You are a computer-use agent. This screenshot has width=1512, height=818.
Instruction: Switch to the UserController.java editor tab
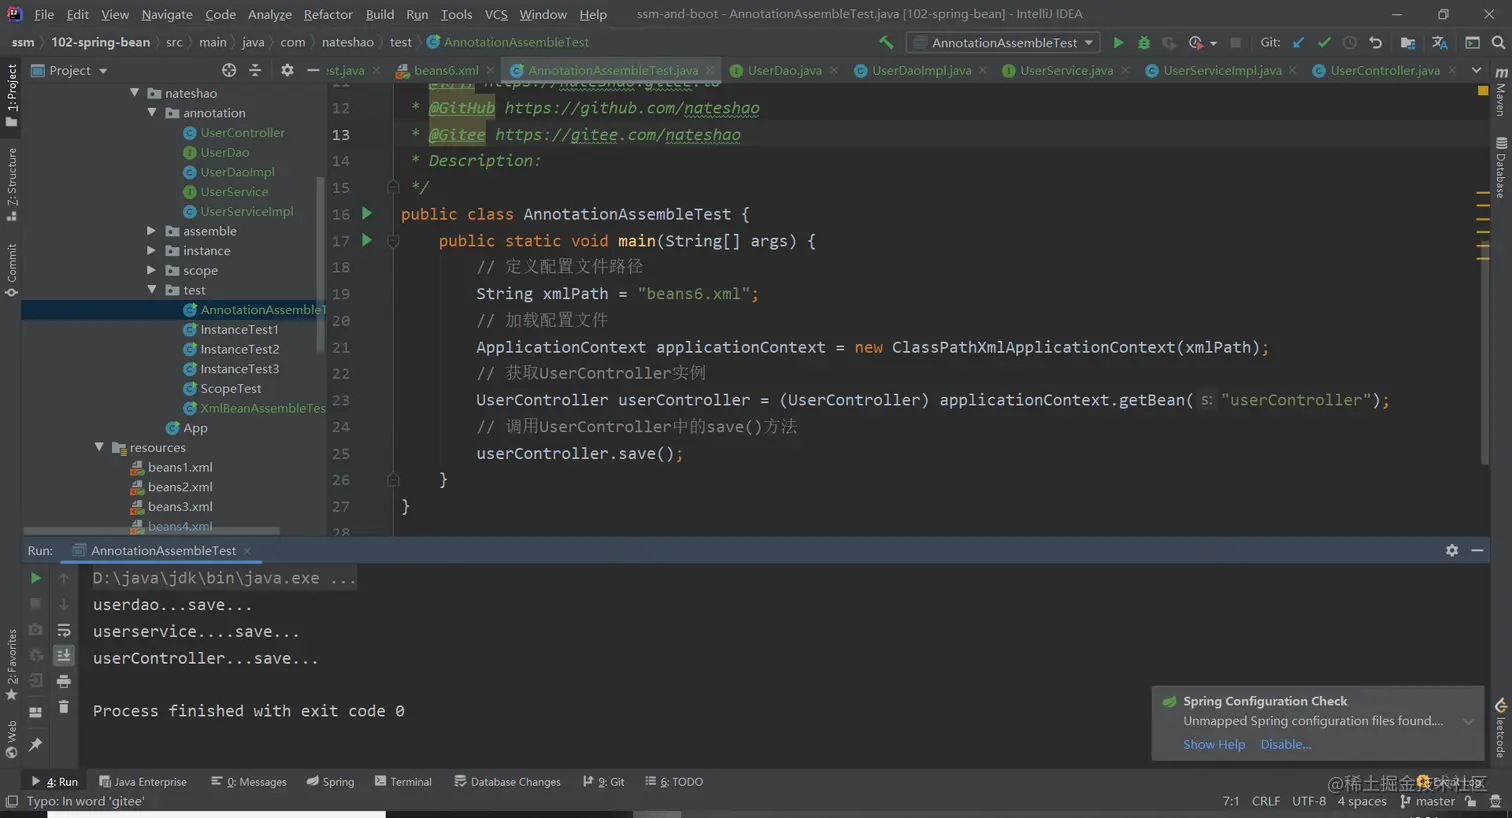click(1384, 70)
